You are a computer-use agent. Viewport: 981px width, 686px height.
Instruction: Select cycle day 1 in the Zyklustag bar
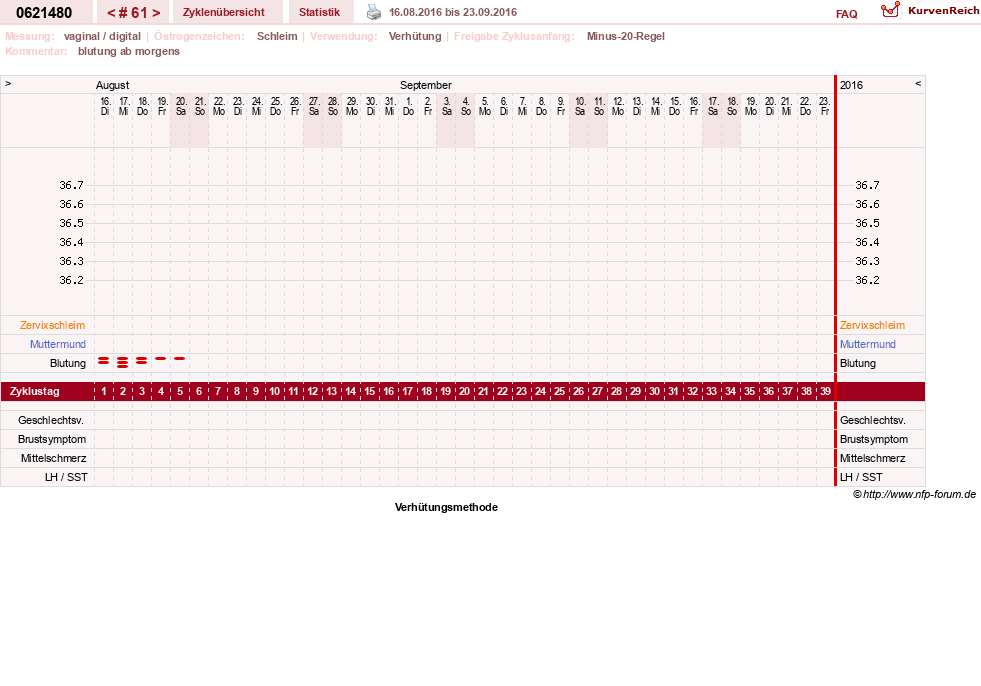tap(104, 391)
